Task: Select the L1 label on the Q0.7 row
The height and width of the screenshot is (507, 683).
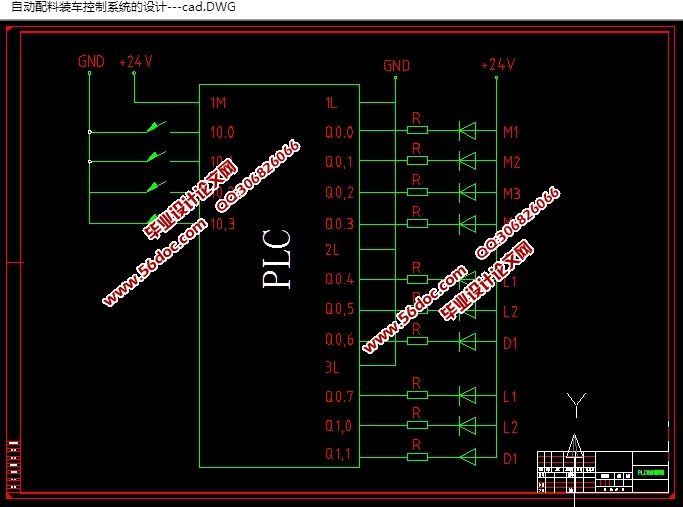Action: tap(510, 397)
